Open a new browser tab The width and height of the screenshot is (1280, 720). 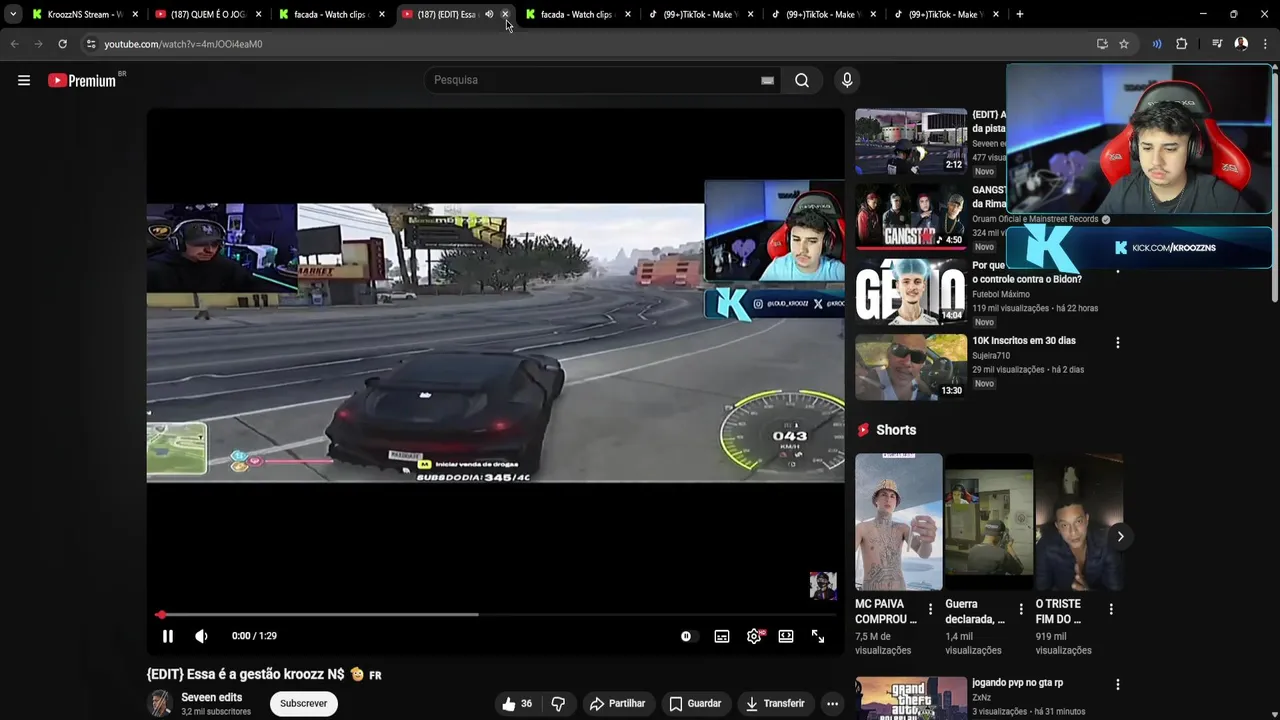click(1019, 14)
